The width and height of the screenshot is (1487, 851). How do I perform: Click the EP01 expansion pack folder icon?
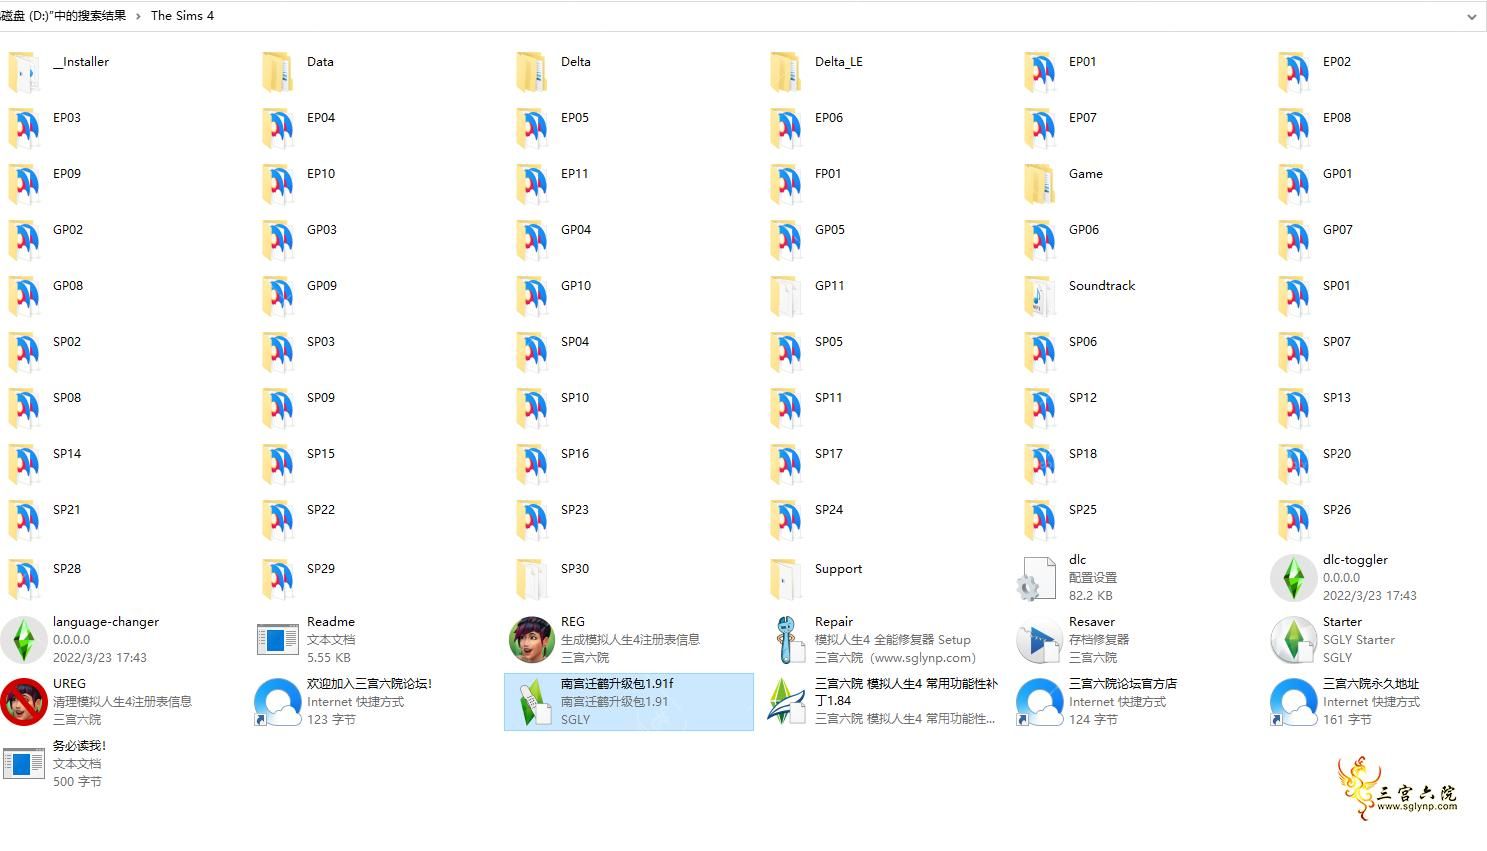click(x=1040, y=72)
